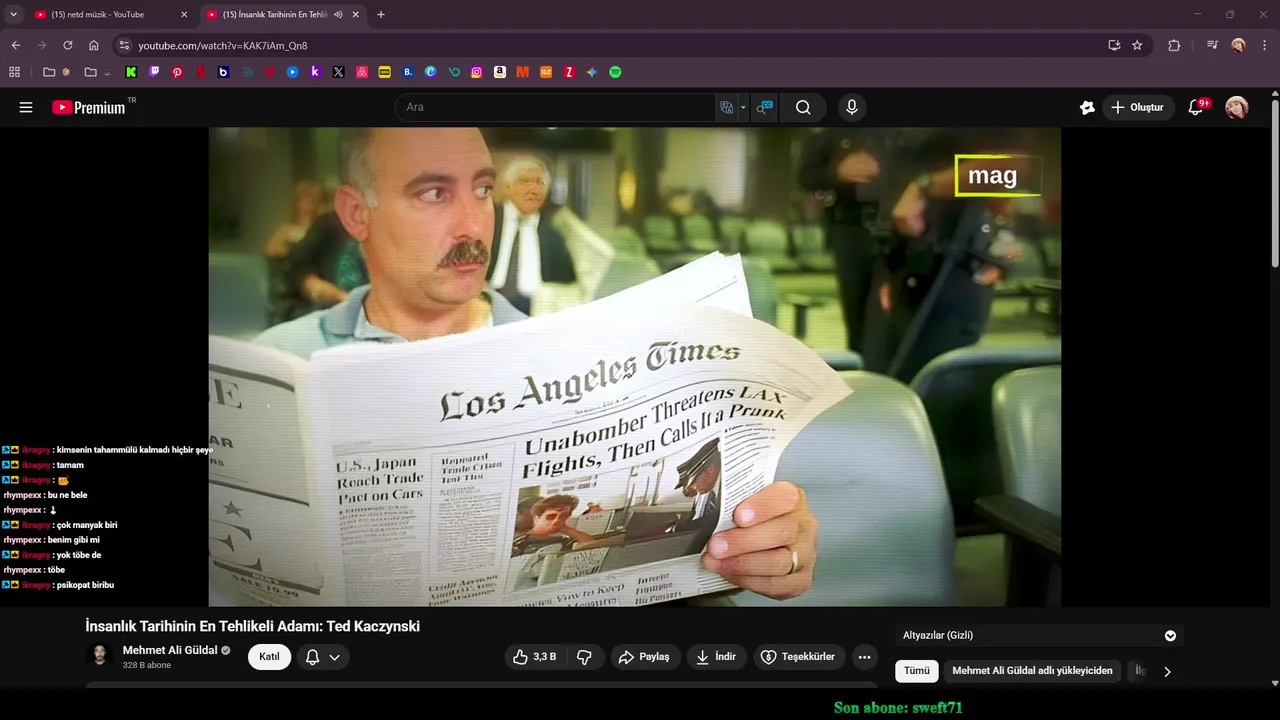Like the video (3,3 B)

click(535, 657)
